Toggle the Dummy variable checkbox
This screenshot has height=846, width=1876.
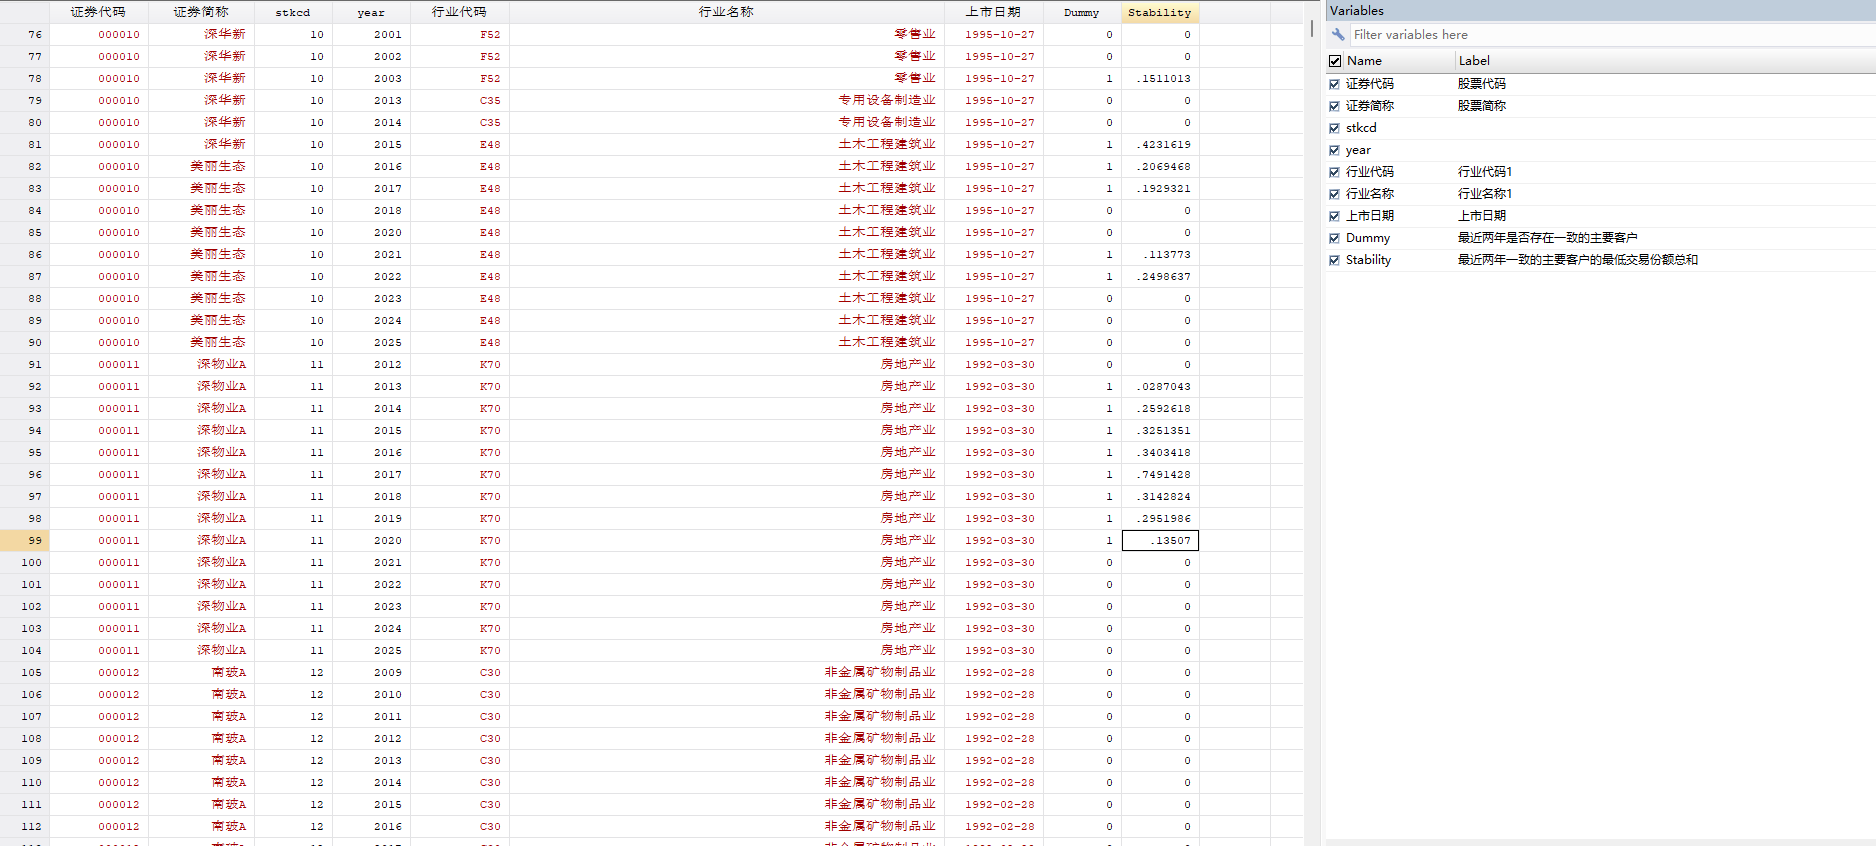point(1334,238)
